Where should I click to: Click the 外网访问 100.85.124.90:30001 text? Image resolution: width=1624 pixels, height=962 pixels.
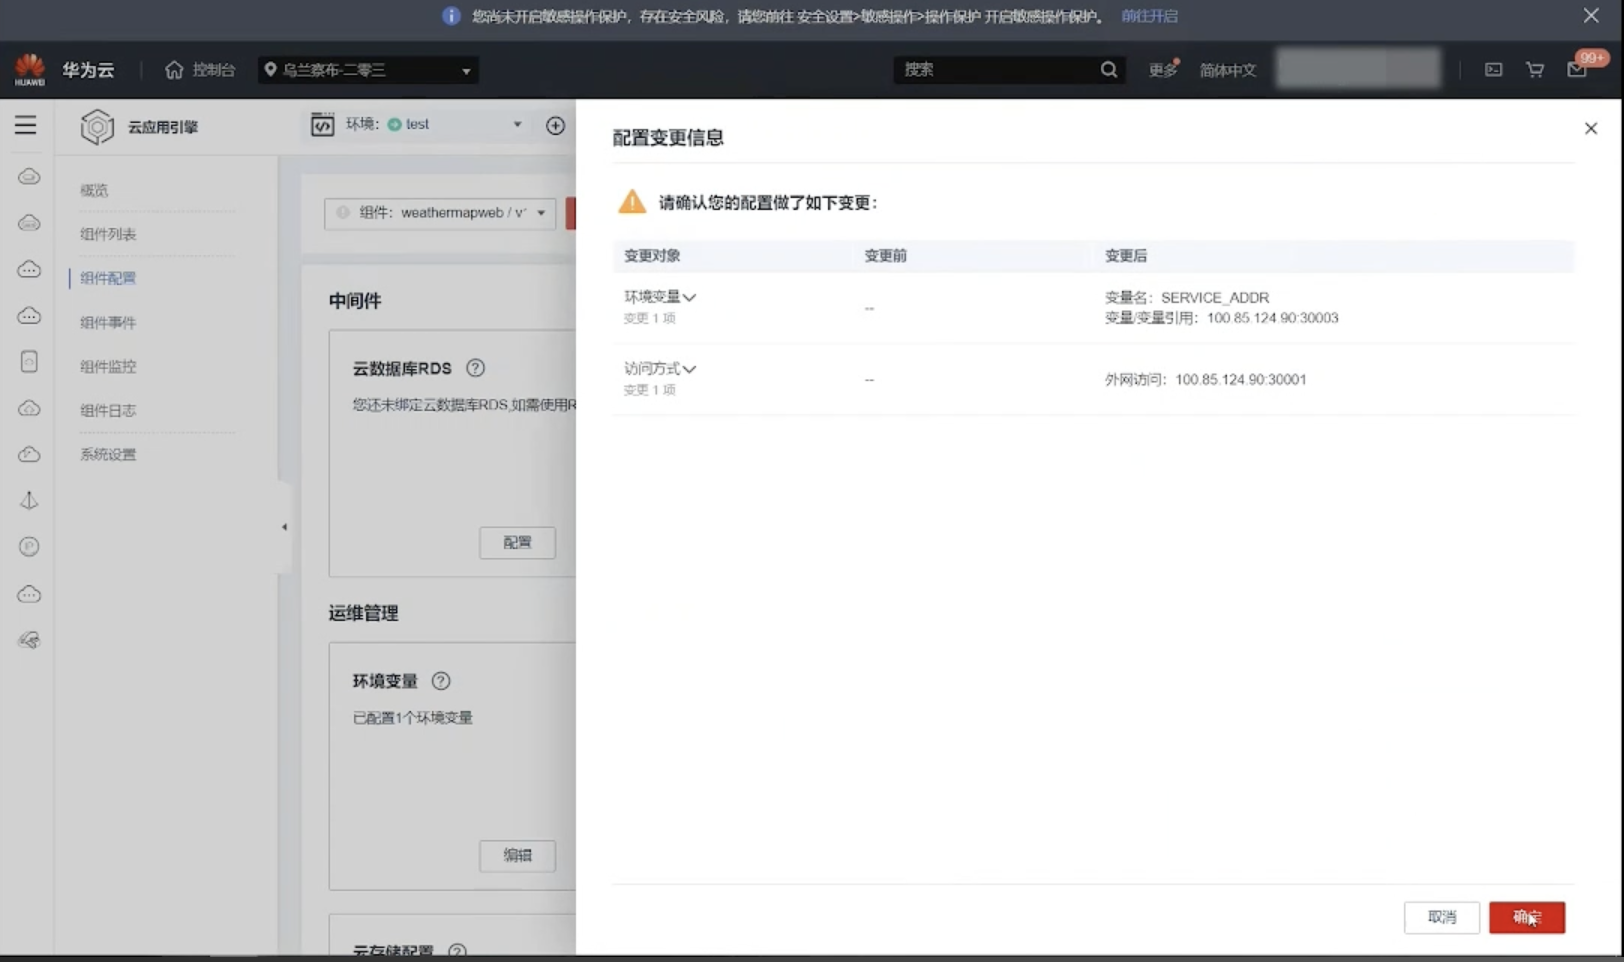click(x=1205, y=380)
